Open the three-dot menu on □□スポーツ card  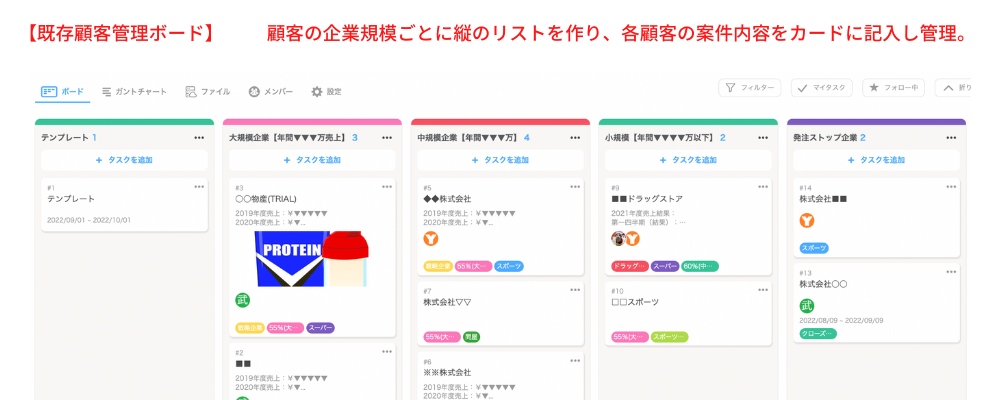pyautogui.click(x=763, y=290)
